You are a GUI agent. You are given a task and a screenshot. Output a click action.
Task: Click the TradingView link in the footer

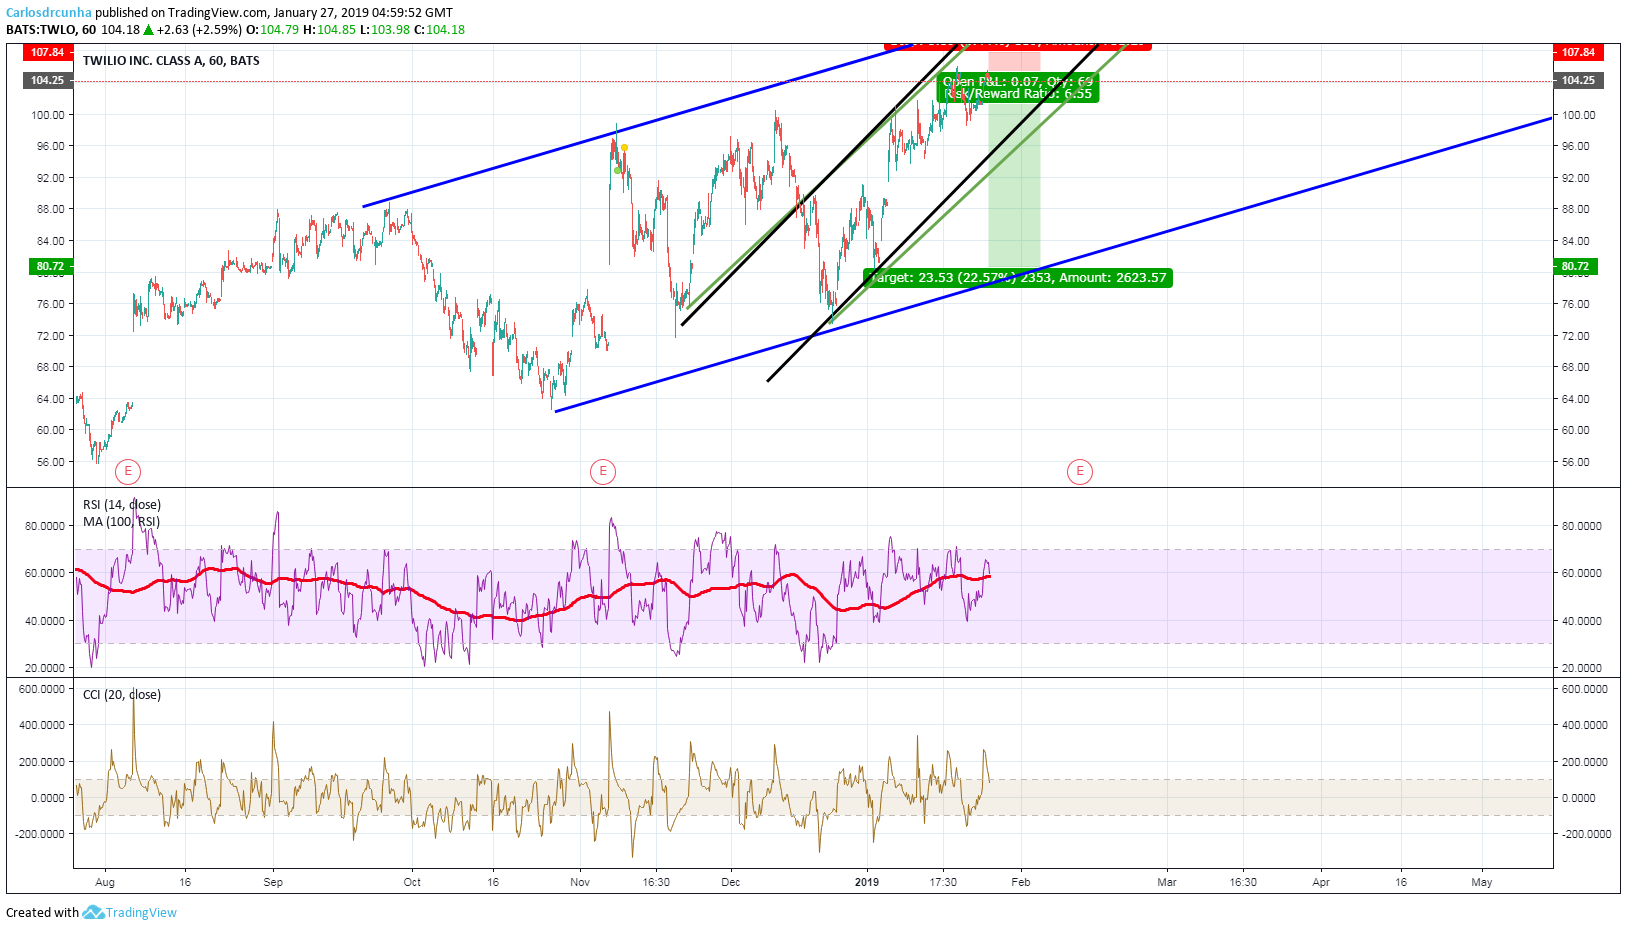(x=141, y=912)
